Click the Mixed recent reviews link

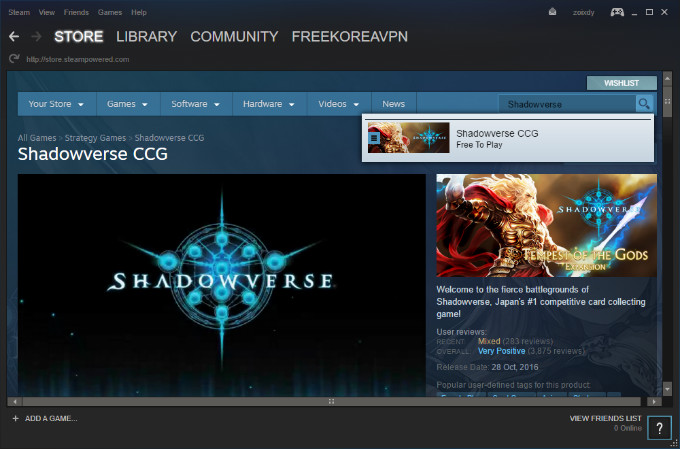(489, 341)
